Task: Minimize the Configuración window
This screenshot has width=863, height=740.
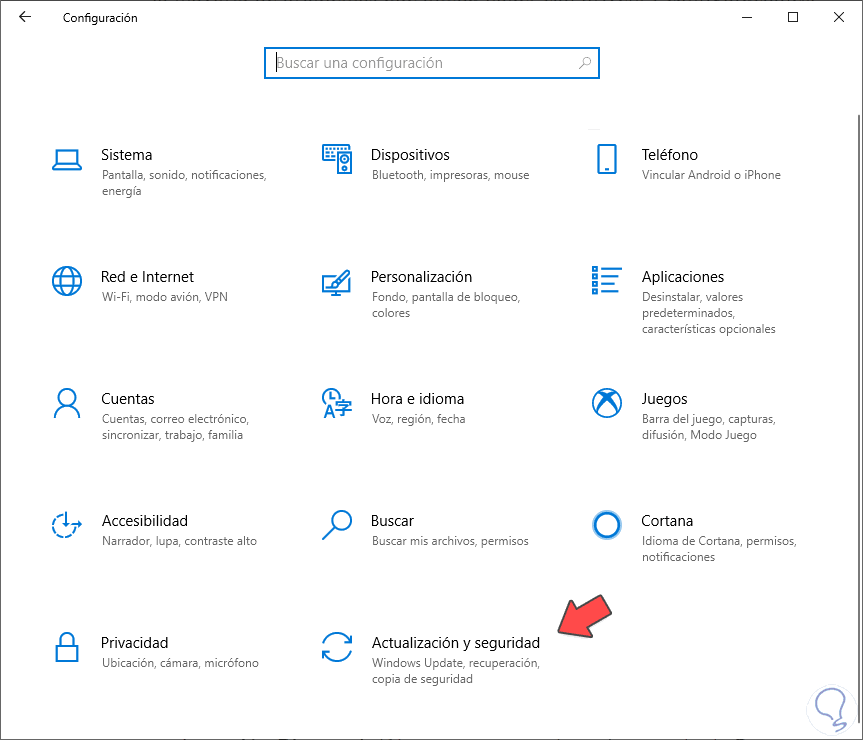Action: tap(747, 17)
